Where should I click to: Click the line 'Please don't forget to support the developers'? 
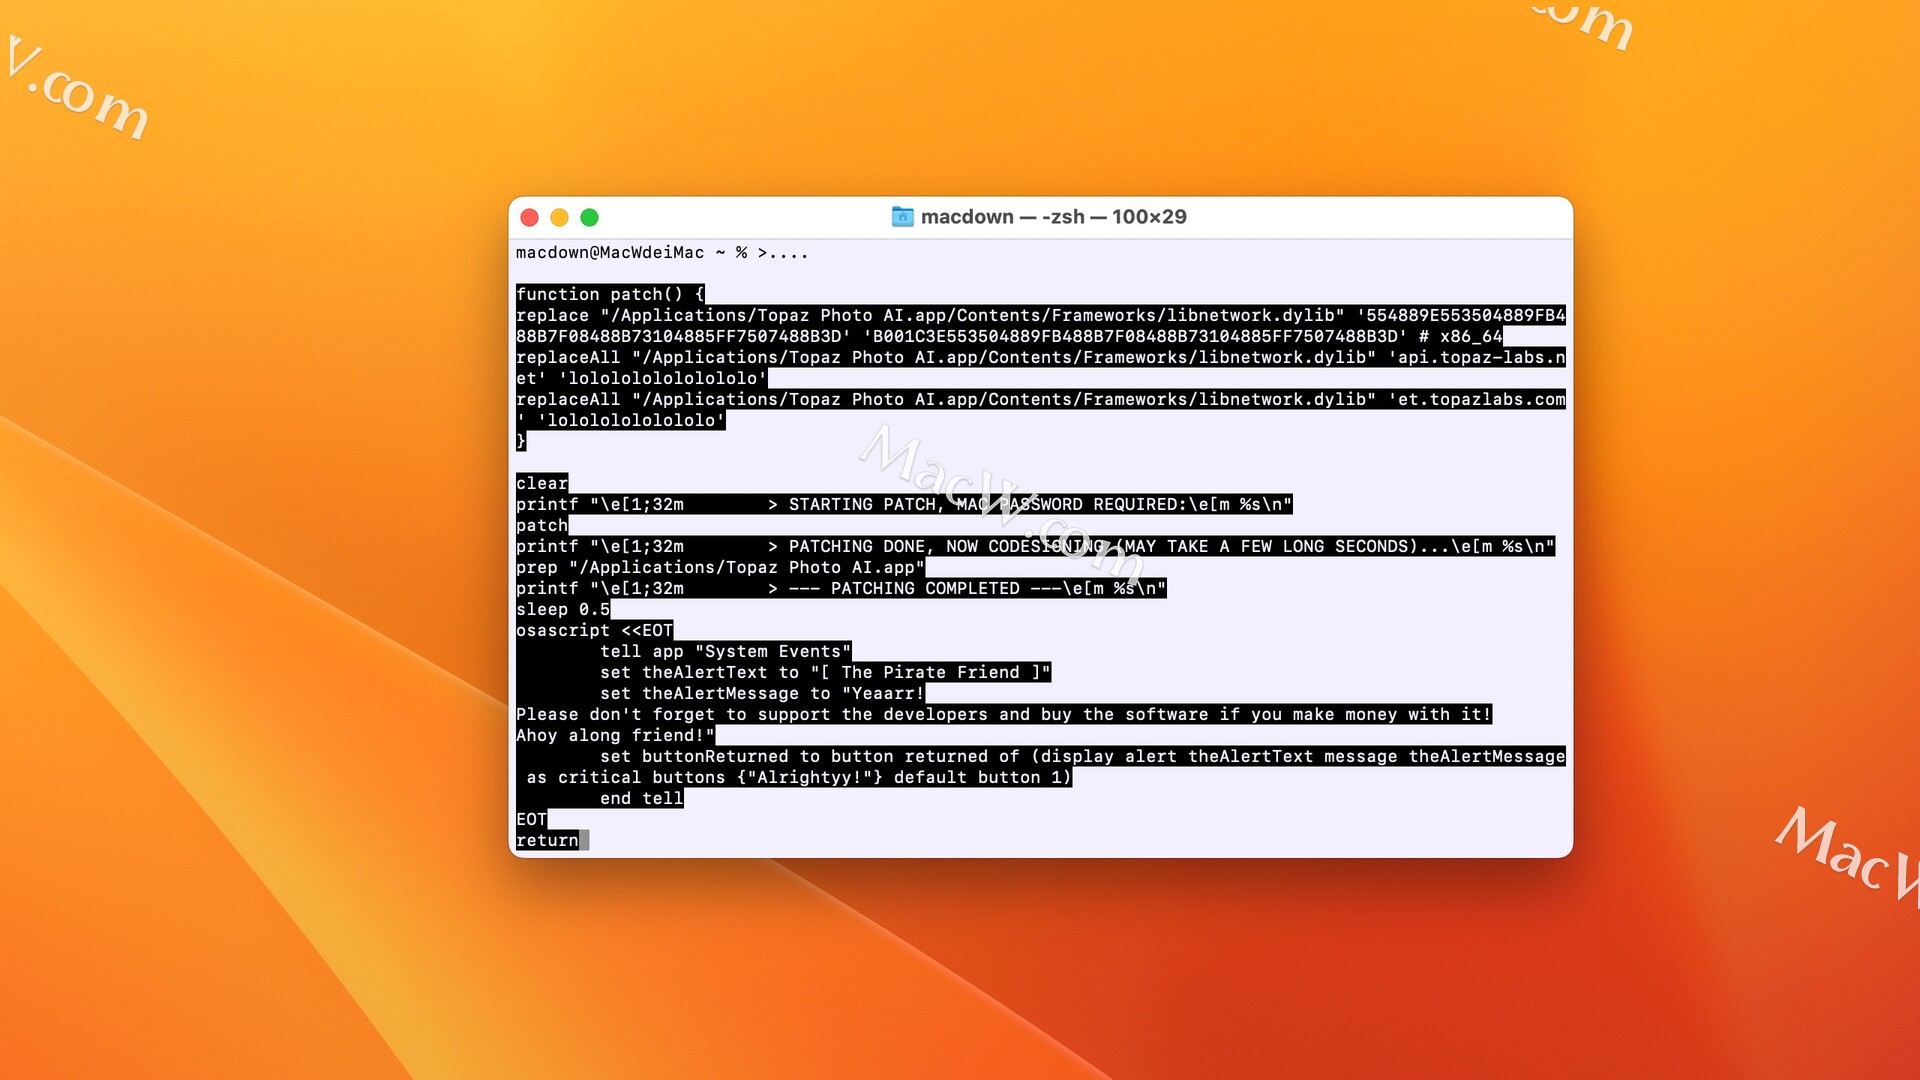1004,714
